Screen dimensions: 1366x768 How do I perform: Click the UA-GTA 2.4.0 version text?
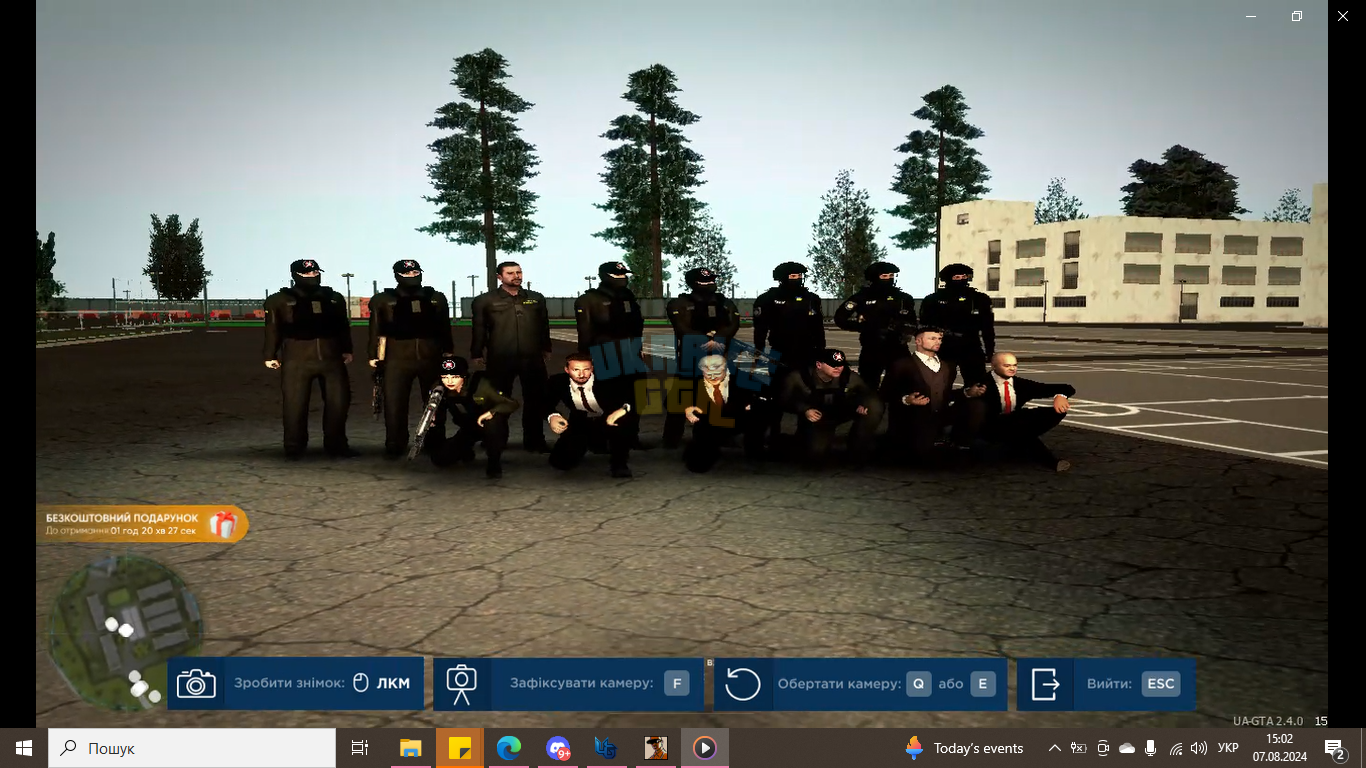1268,721
